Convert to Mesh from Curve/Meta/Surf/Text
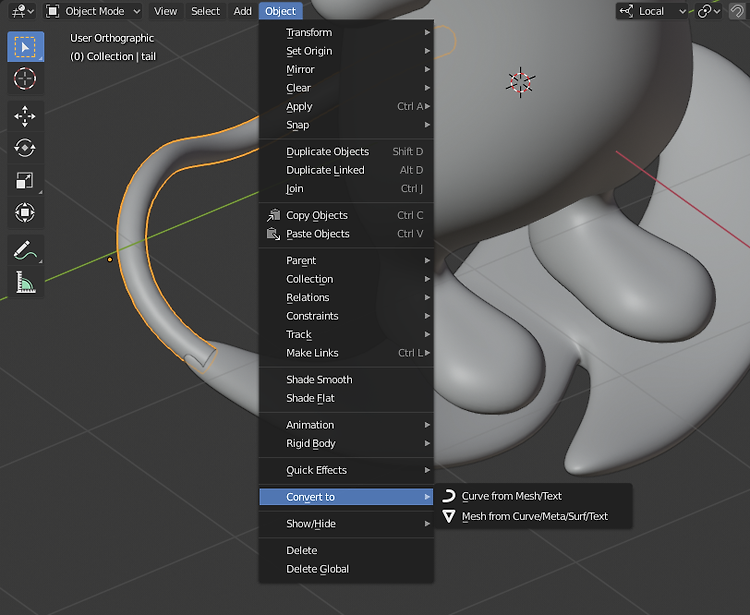 (533, 516)
